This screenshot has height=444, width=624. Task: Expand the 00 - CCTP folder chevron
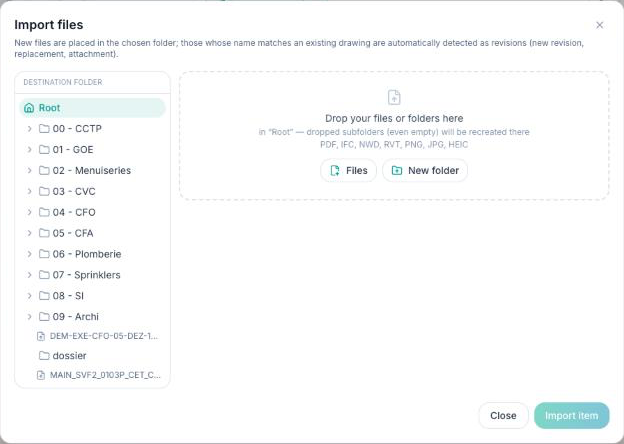[x=29, y=129]
